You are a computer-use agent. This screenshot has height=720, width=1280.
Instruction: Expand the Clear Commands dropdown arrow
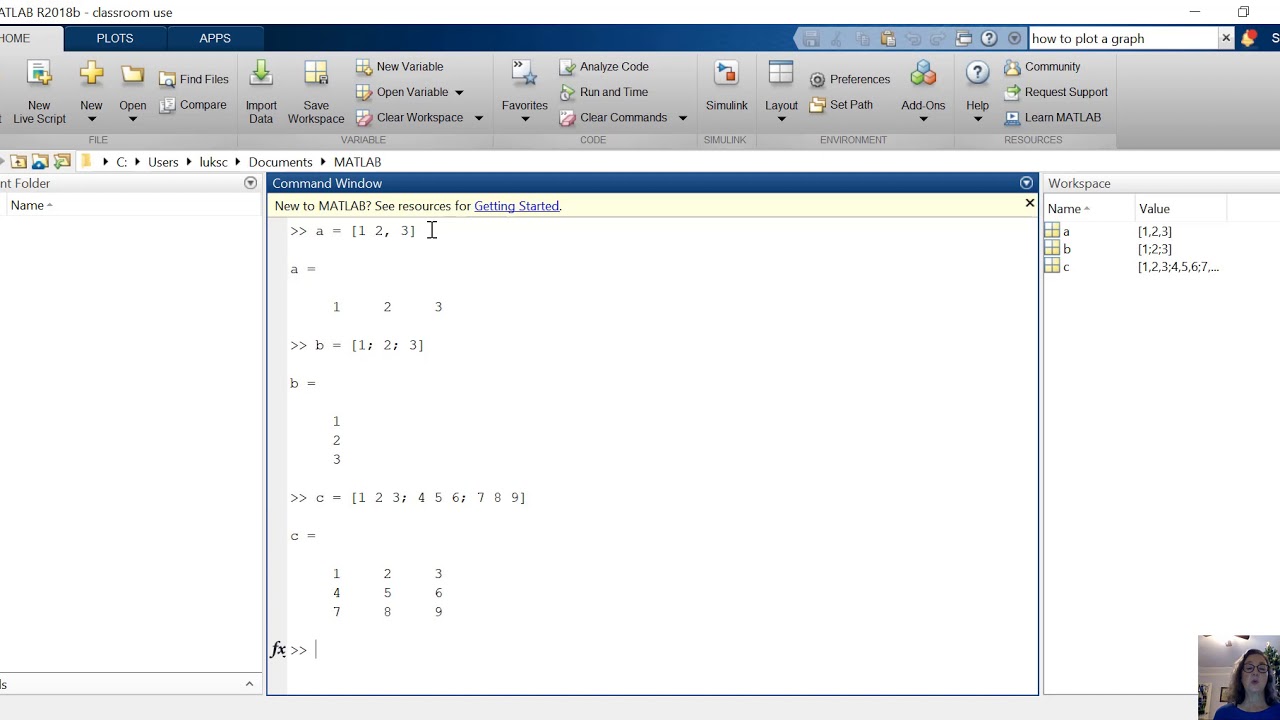click(682, 118)
